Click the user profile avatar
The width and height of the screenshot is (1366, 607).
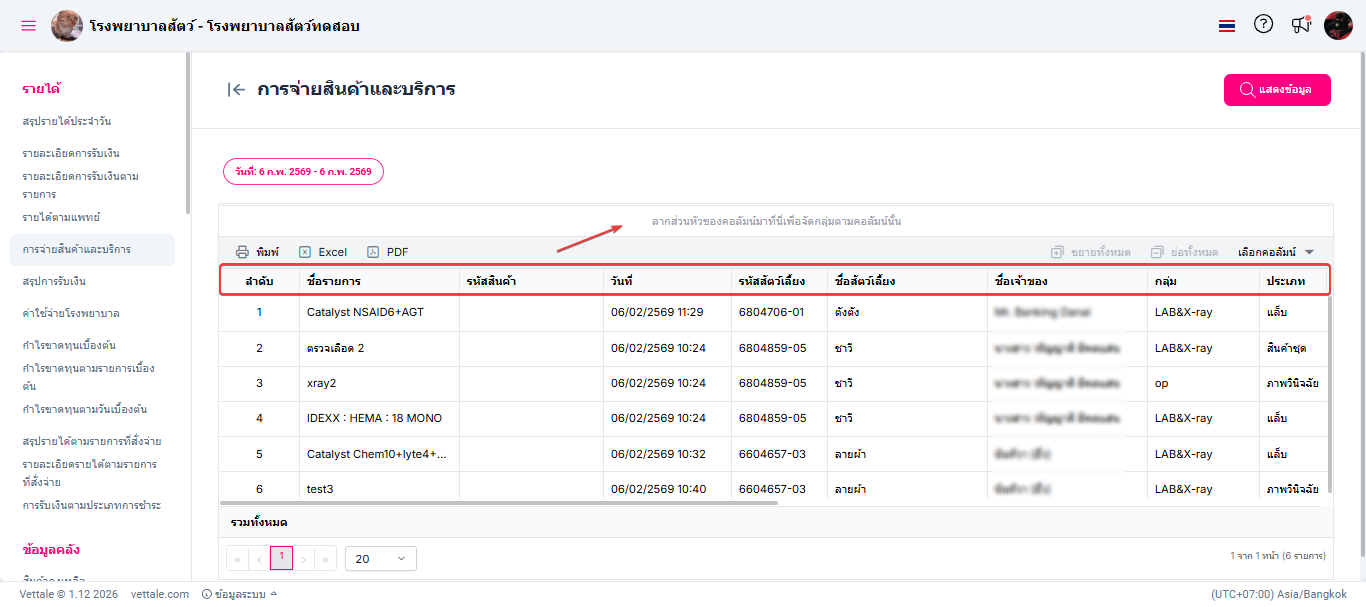coord(1338,25)
